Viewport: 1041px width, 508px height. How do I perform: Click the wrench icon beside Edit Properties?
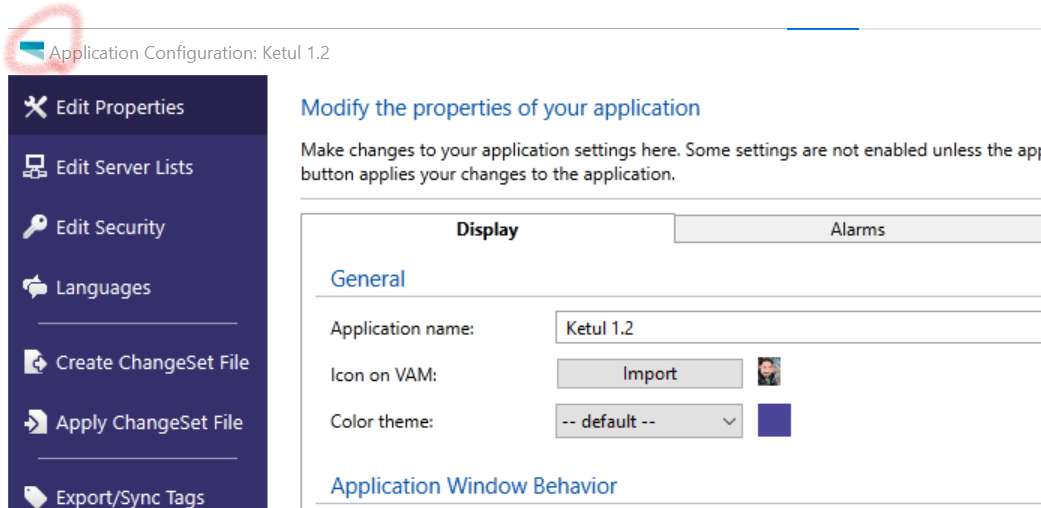pos(35,107)
